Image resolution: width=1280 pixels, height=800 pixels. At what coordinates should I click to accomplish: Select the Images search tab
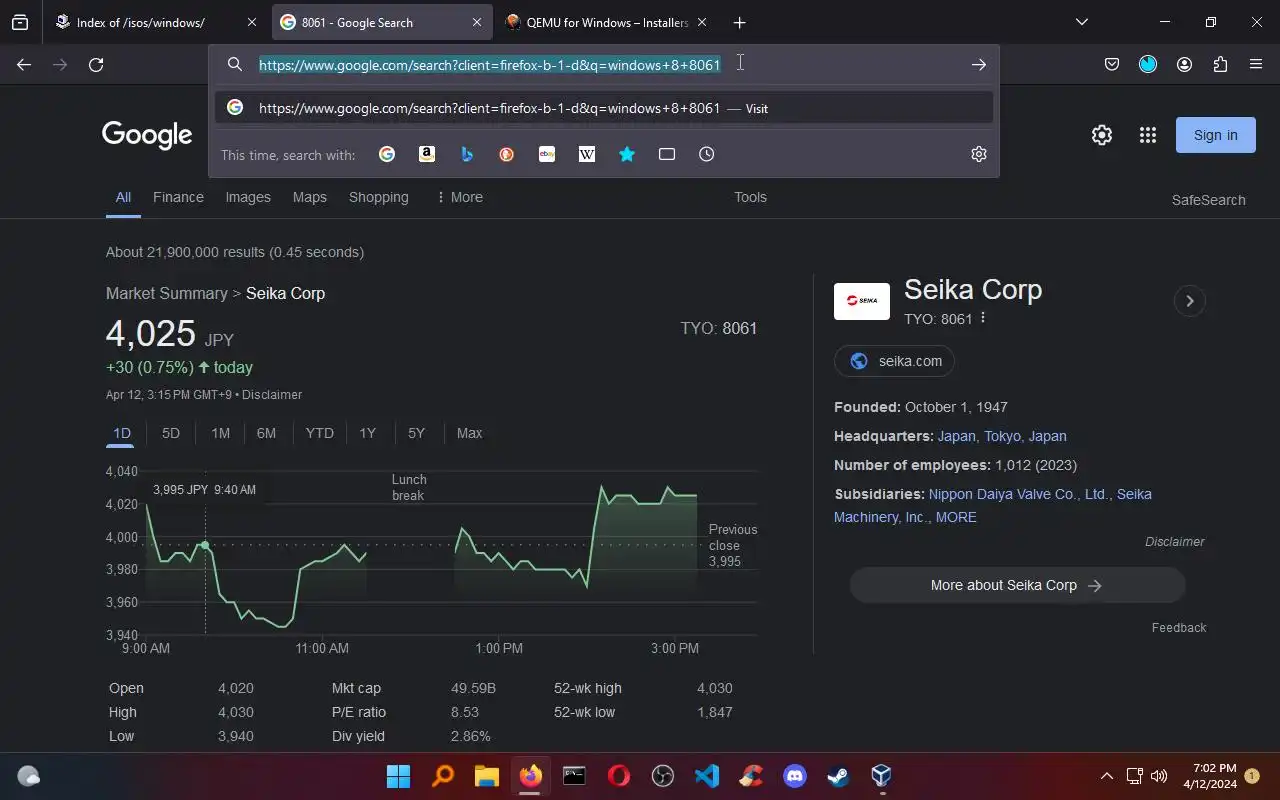point(248,197)
